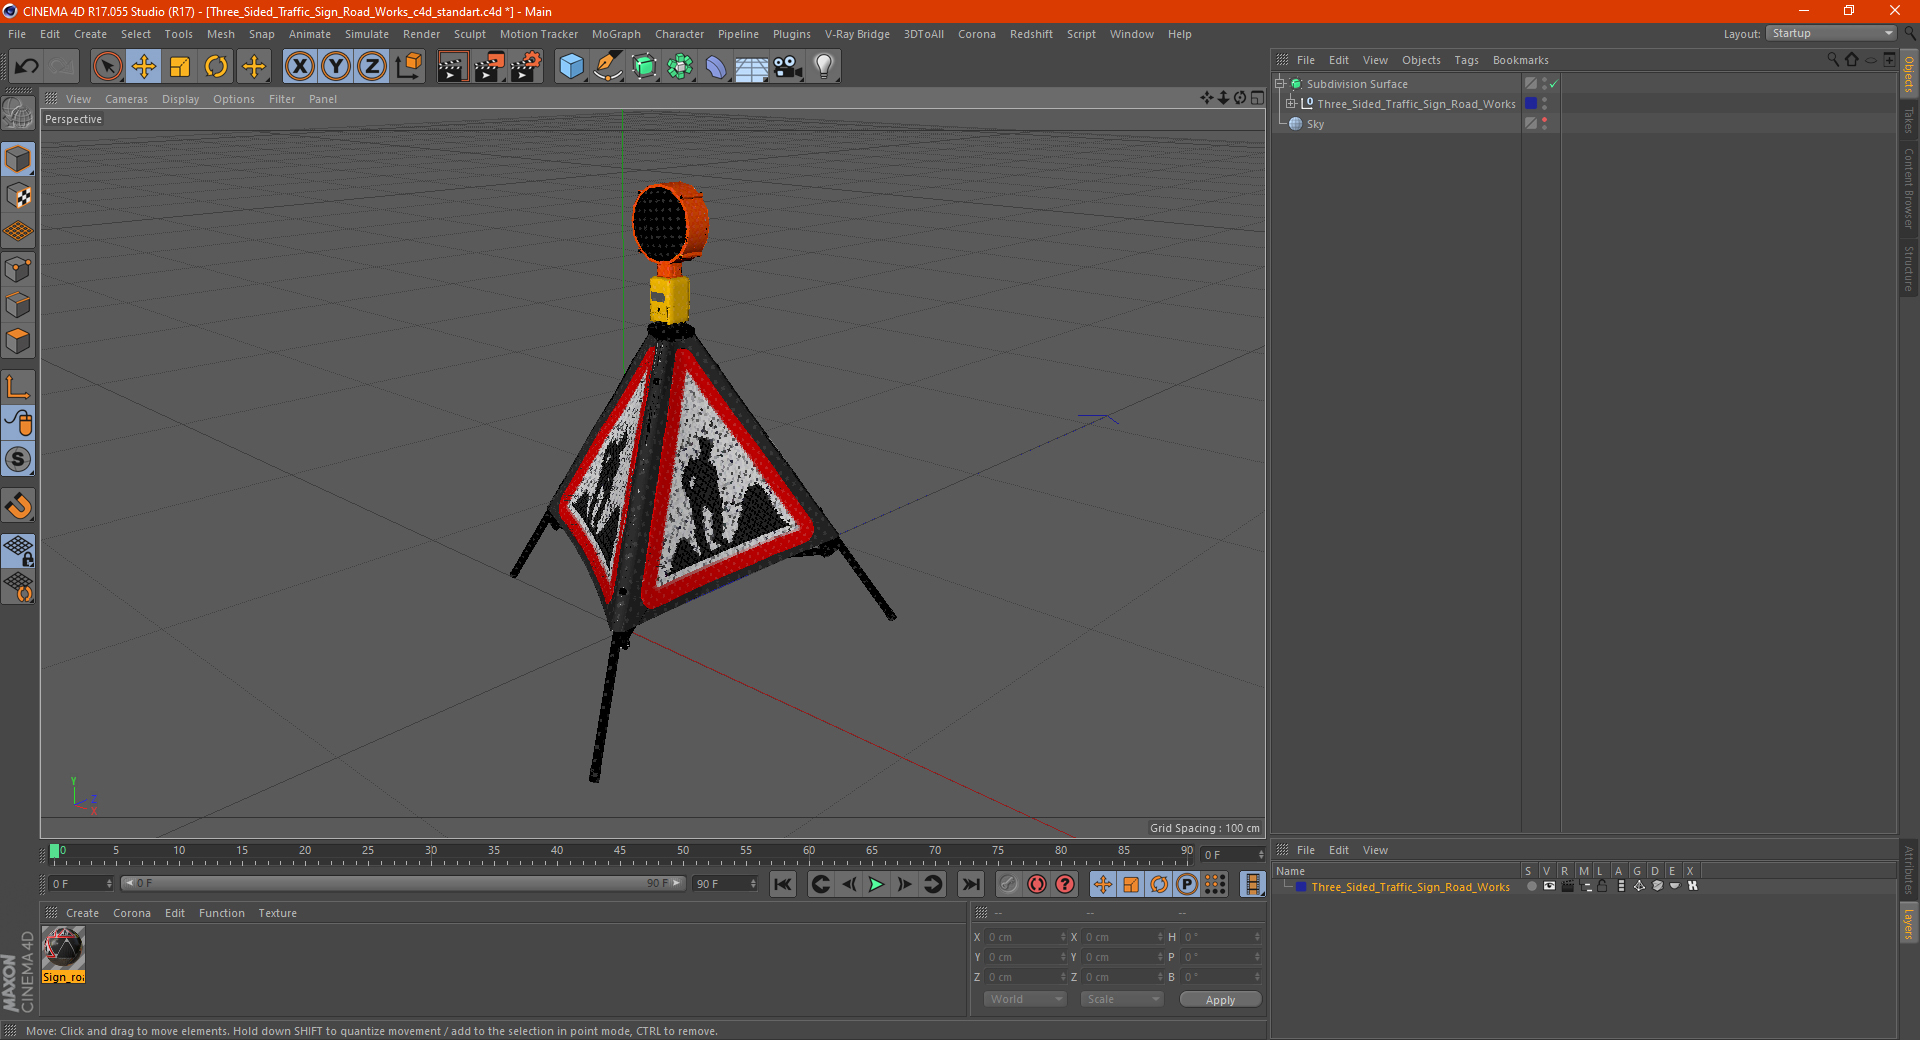Collapse the Subdivision Surface hierarchy
Screen dimensions: 1920x1040
click(x=1279, y=84)
